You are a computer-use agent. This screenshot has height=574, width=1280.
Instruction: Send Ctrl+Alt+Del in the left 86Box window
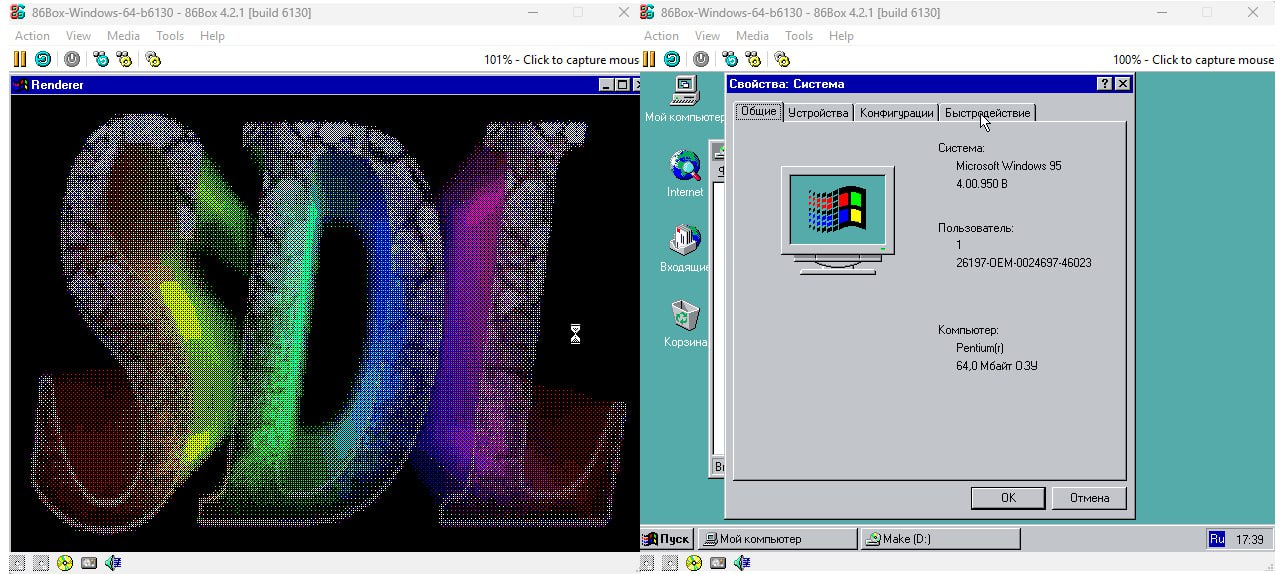point(101,60)
